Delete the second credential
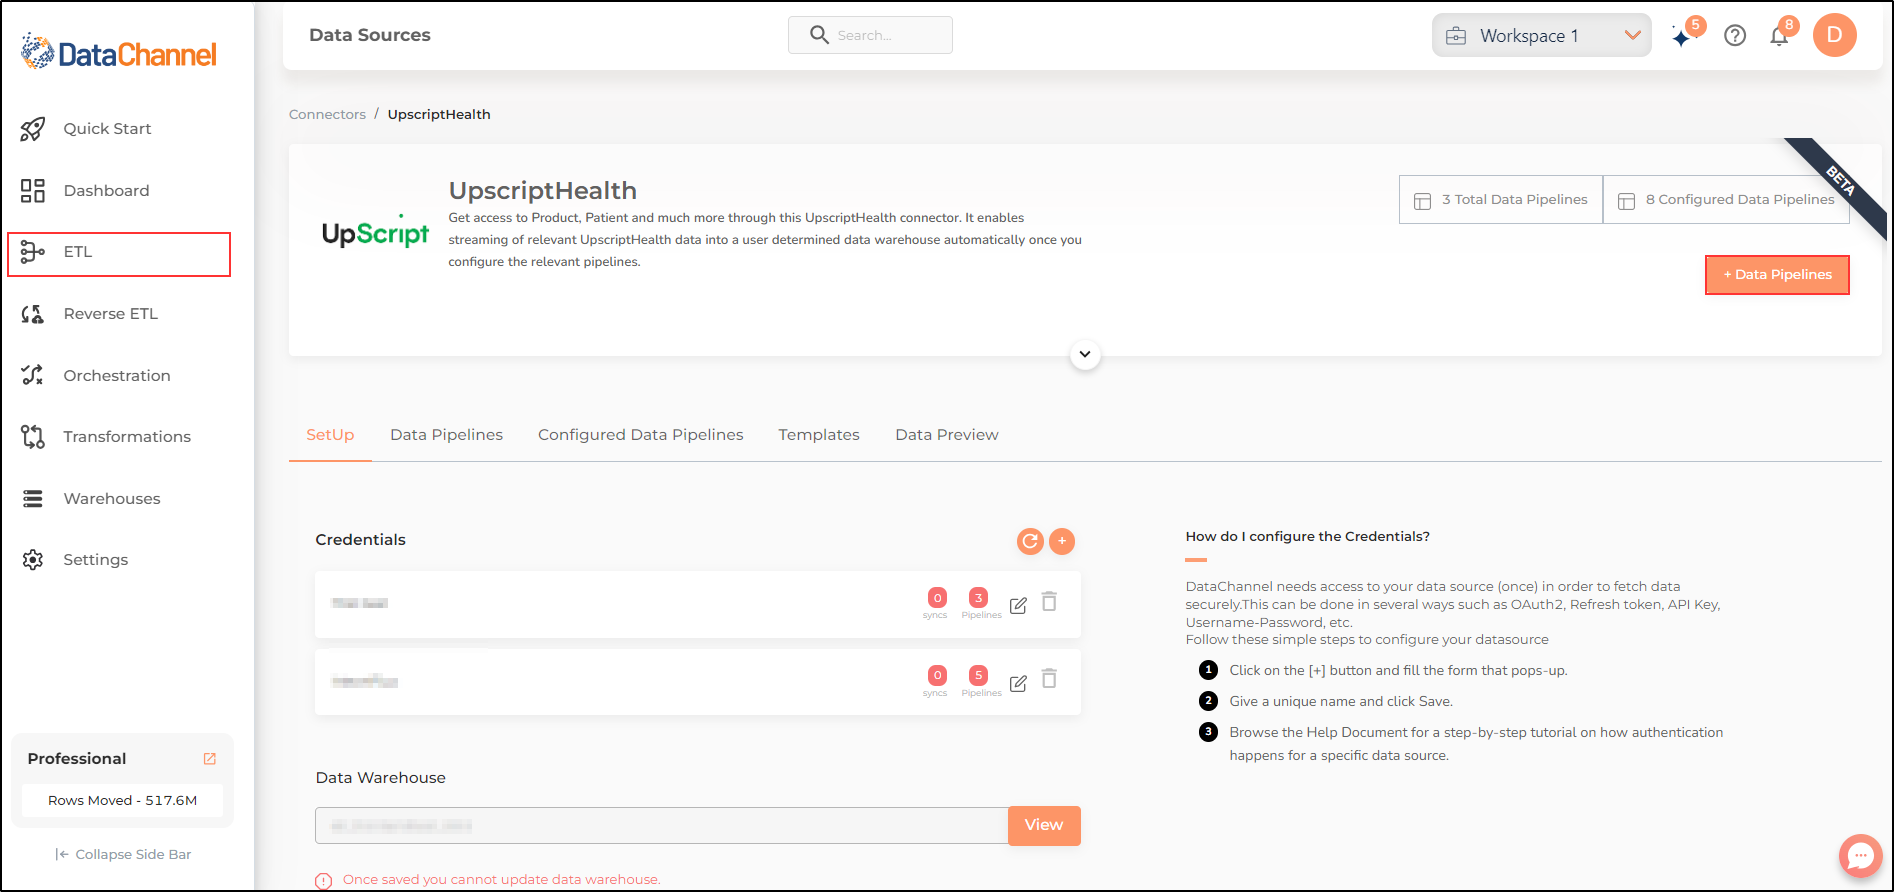1894x892 pixels. (x=1049, y=679)
